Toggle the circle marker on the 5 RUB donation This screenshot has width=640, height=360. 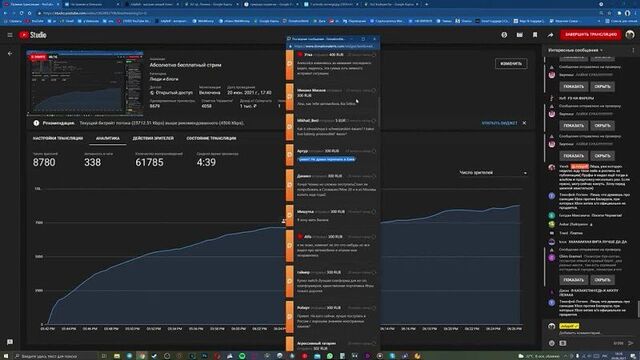tap(373, 121)
